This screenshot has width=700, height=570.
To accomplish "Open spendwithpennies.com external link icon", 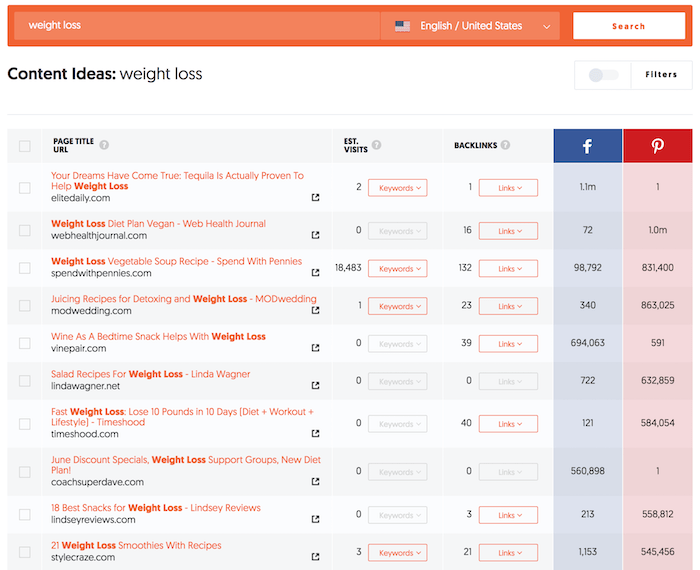I will 315,272.
